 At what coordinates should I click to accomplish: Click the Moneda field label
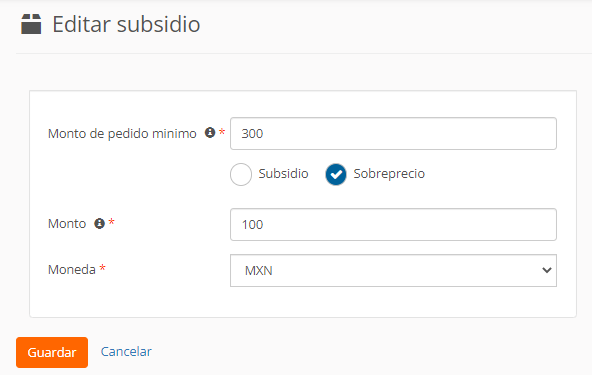(x=72, y=270)
